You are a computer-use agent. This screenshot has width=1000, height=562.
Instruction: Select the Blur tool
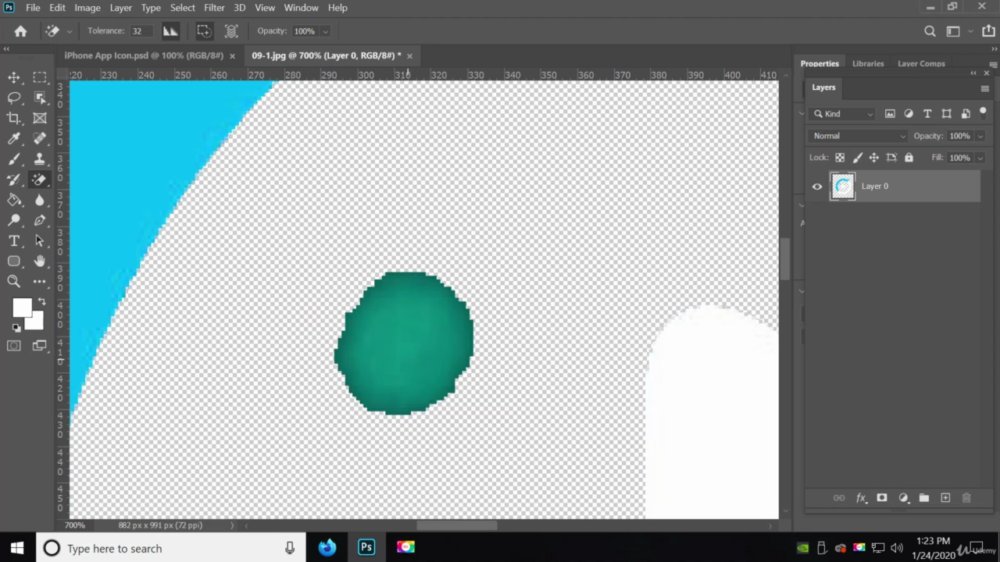point(40,200)
